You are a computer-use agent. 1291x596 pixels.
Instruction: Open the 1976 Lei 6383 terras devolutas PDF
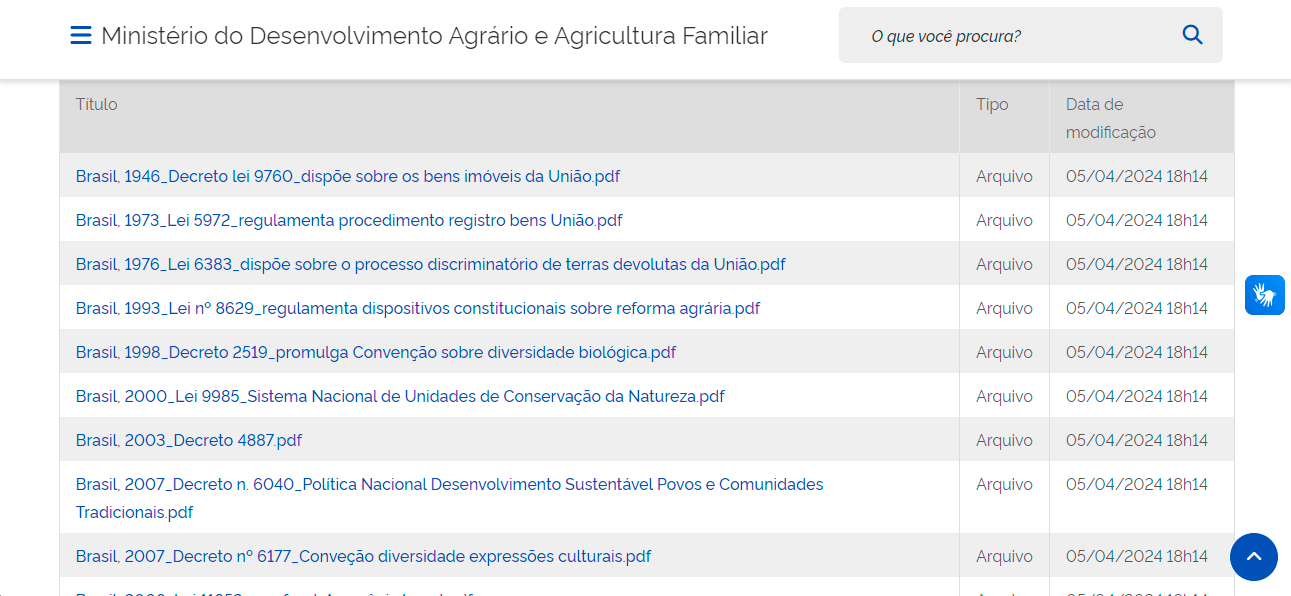tap(430, 265)
